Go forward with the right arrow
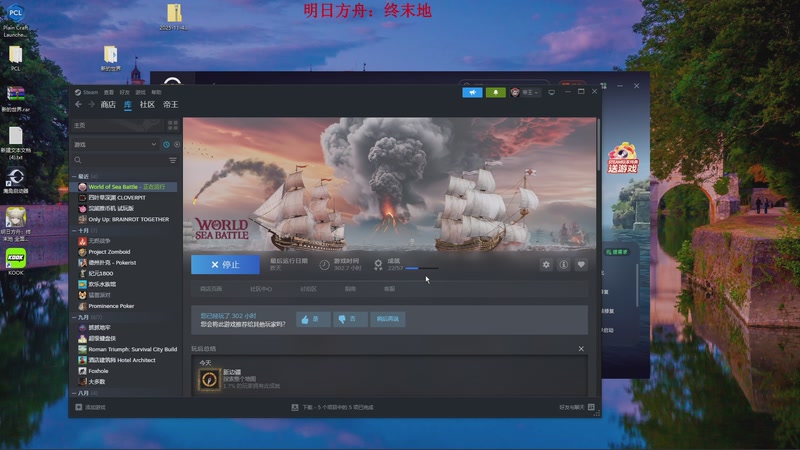 coord(91,104)
